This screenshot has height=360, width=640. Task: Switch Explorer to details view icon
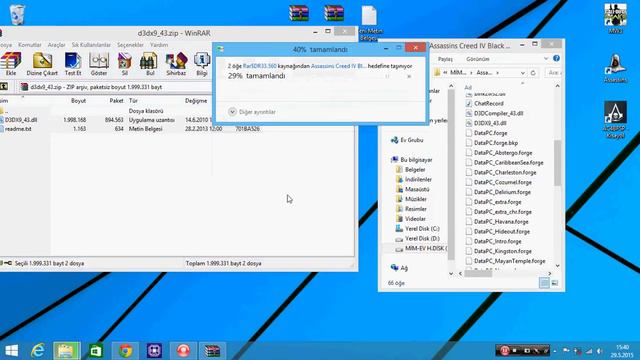[544, 282]
